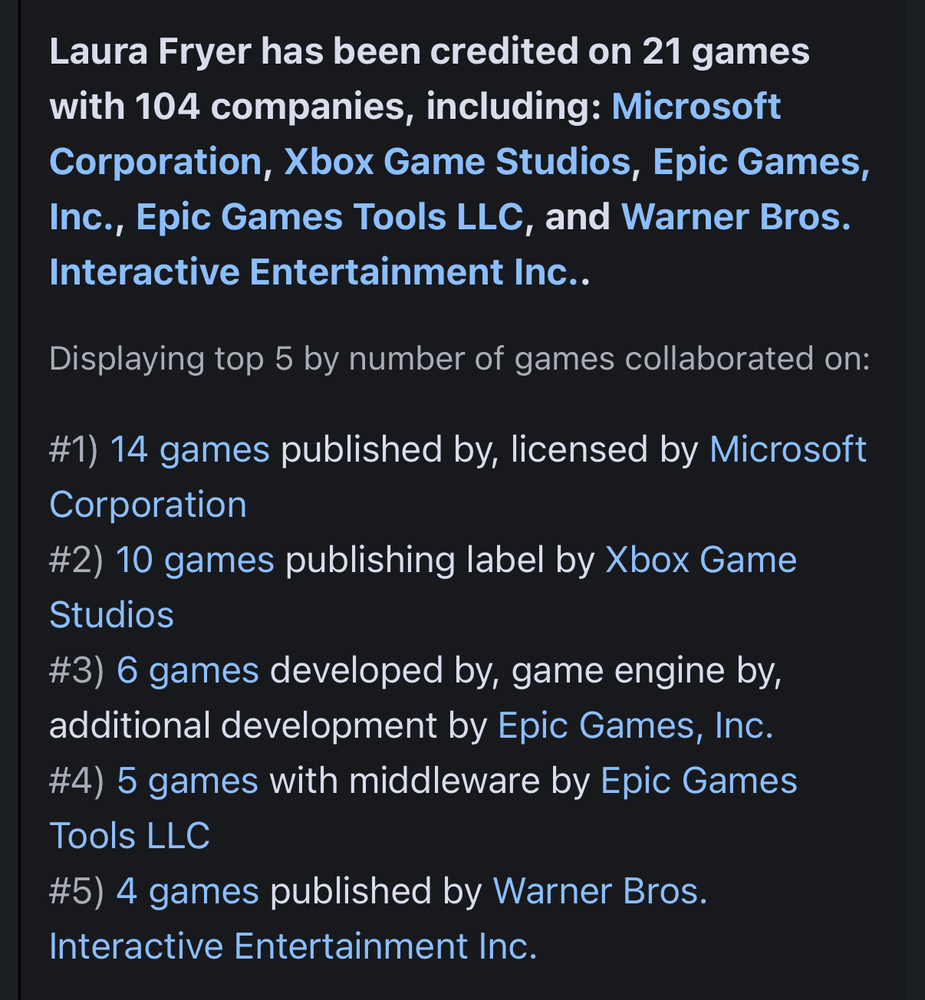Viewport: 925px width, 1000px height.
Task: View the 10 games link
Action: click(x=195, y=561)
